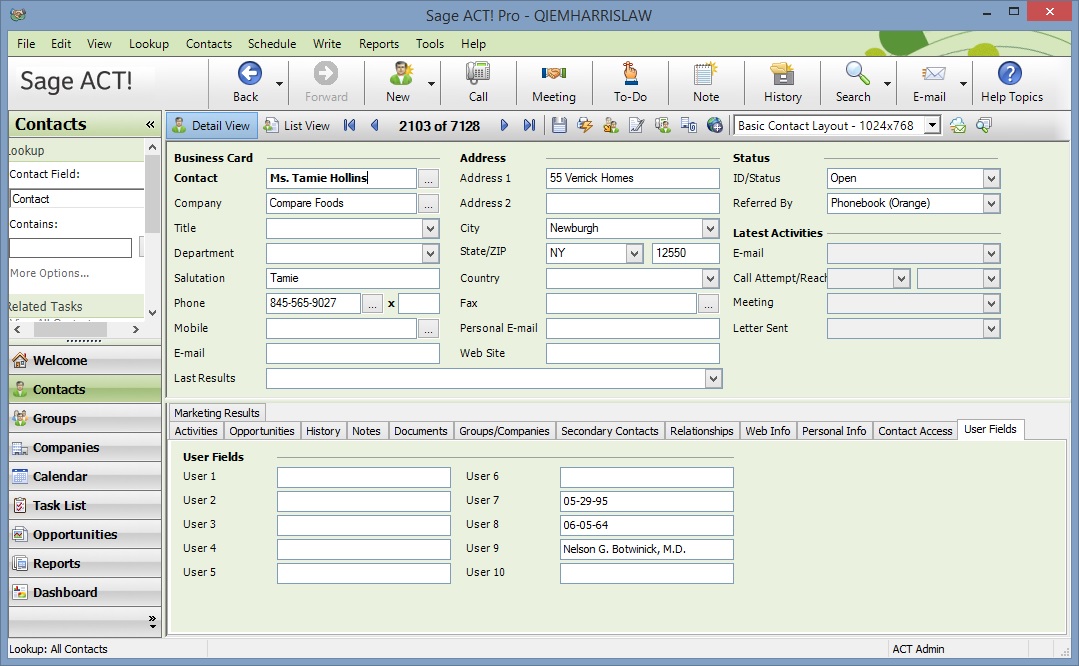Click the More Options link

click(x=50, y=273)
